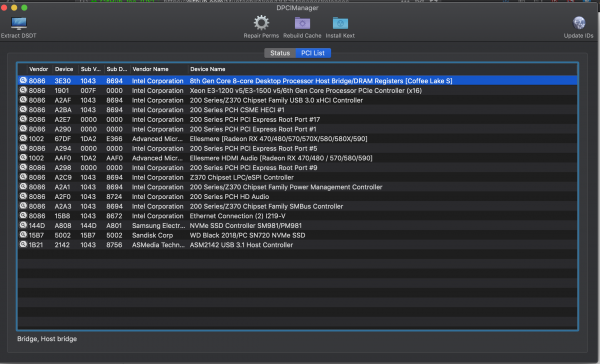Select the PCI Express Root Port #1 row
600x364 pixels.
click(297, 129)
